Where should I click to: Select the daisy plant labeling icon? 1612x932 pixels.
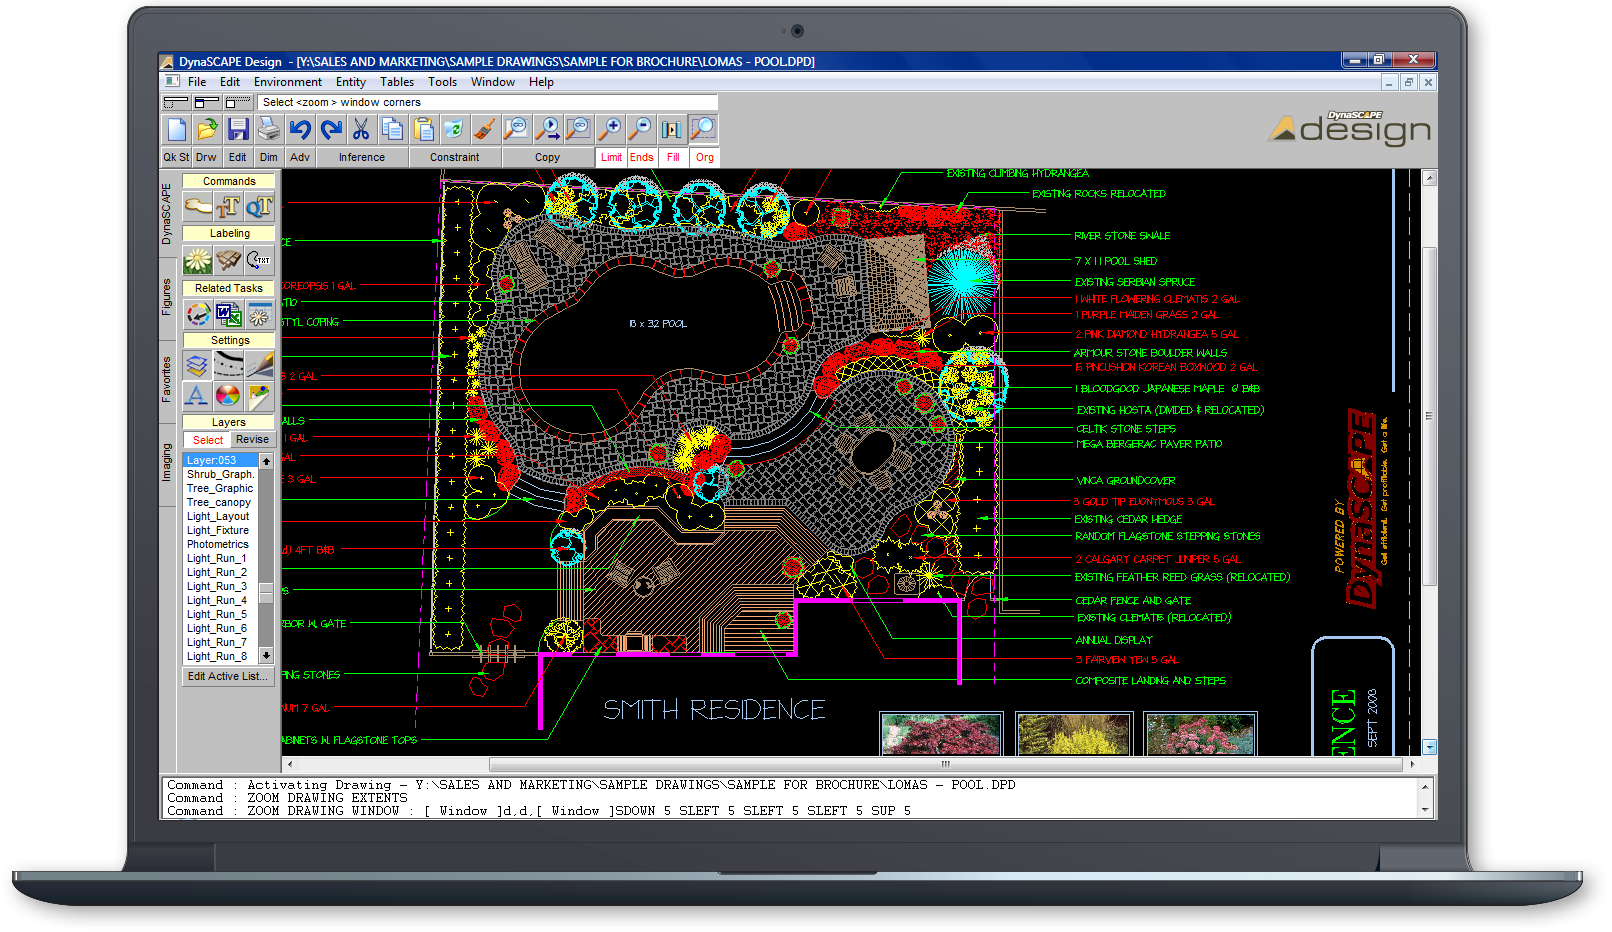[x=198, y=261]
